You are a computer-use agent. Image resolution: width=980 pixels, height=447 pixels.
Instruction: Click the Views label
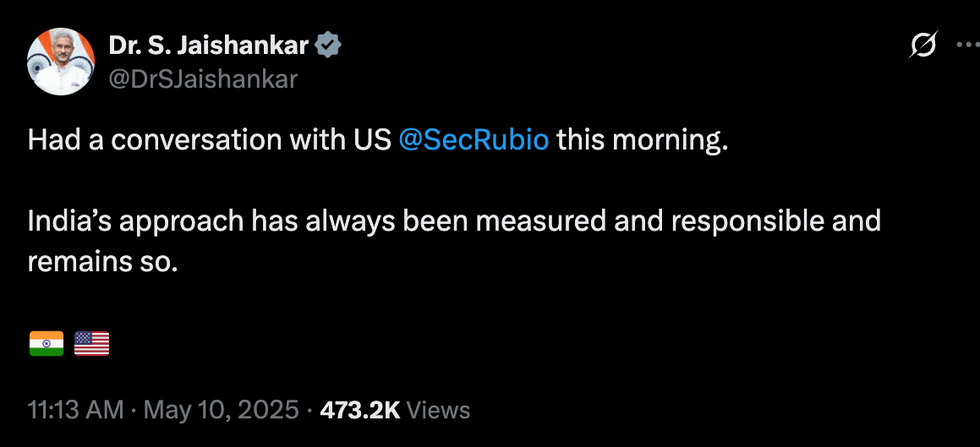439,409
